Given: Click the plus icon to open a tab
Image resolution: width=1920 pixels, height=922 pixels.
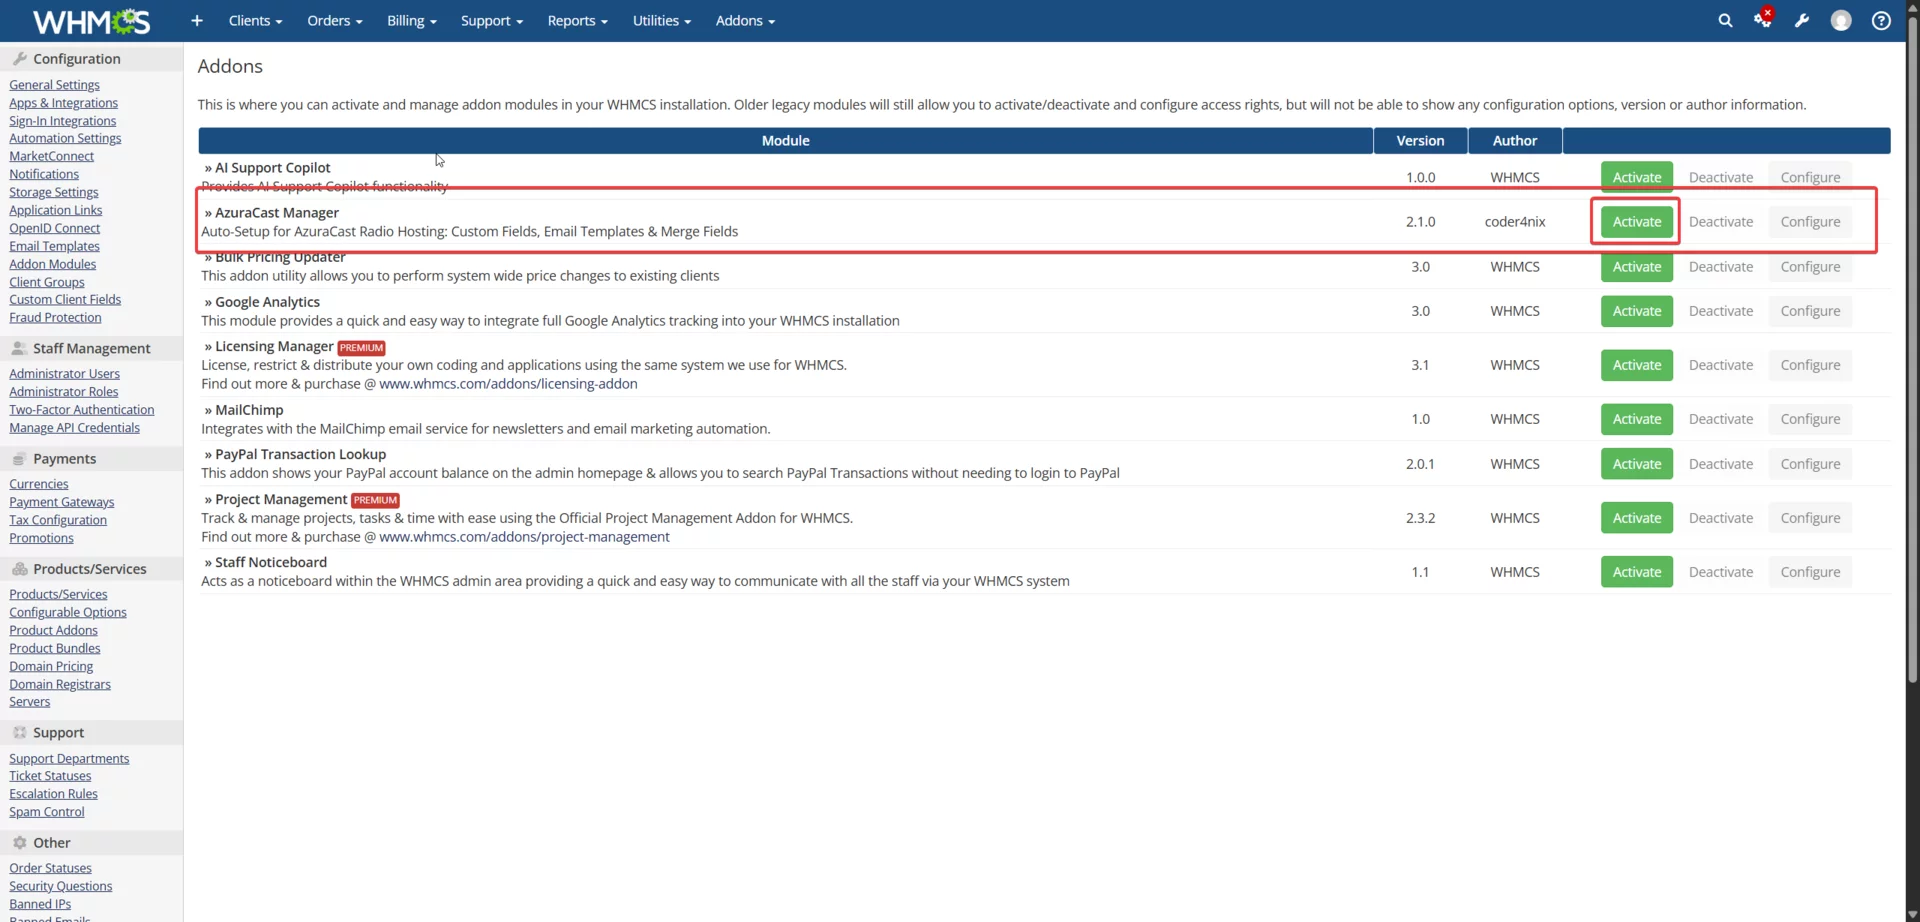Looking at the screenshot, I should (196, 20).
